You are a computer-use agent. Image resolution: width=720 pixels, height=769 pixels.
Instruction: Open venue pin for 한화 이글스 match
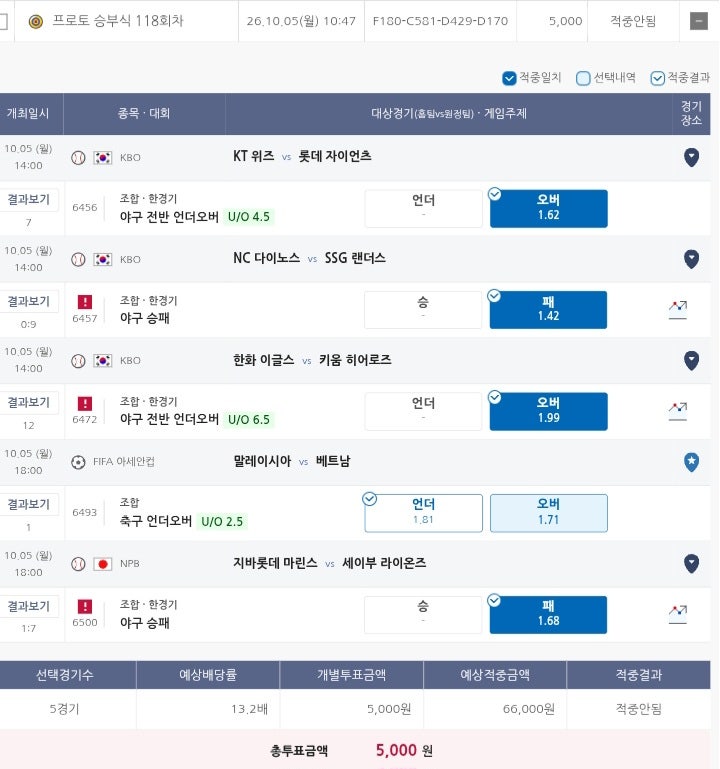(x=691, y=360)
